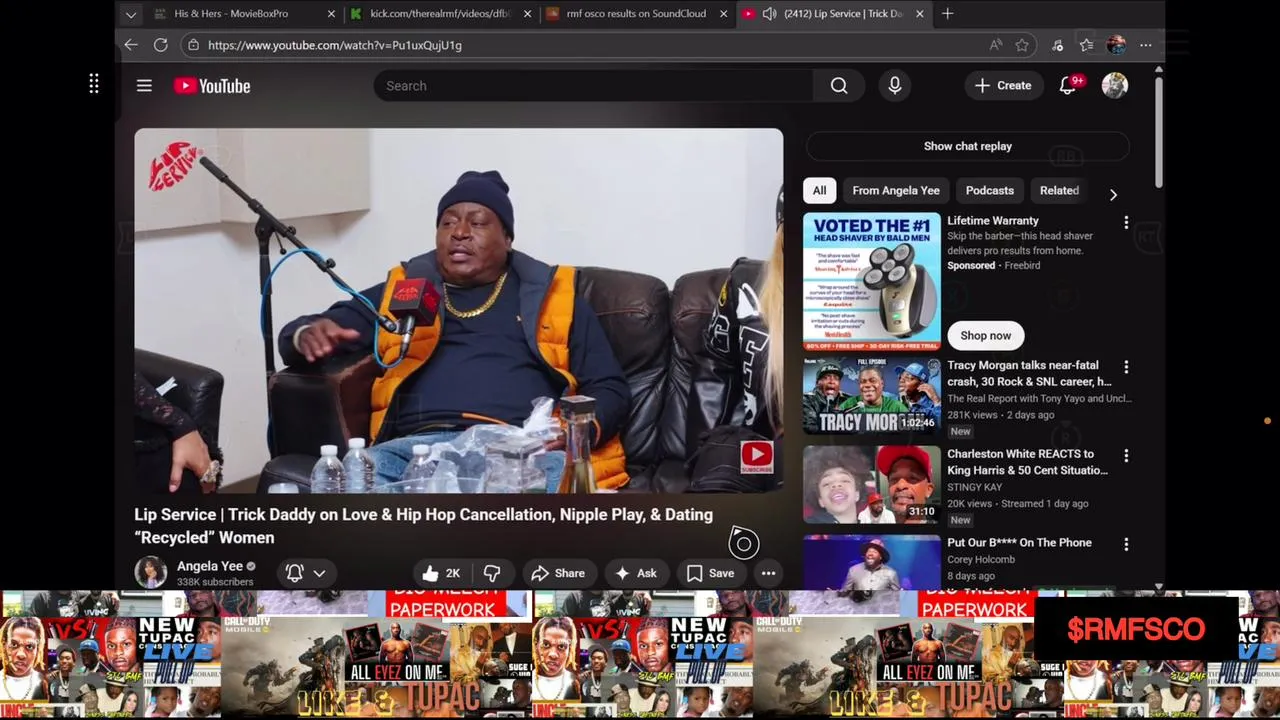Open the Charleston White video thumbnail

pyautogui.click(x=872, y=485)
